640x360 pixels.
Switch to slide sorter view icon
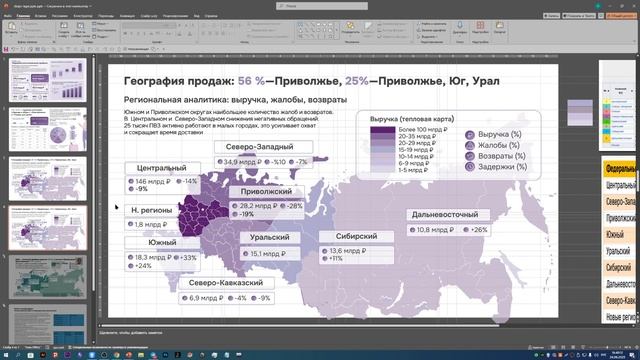563,347
